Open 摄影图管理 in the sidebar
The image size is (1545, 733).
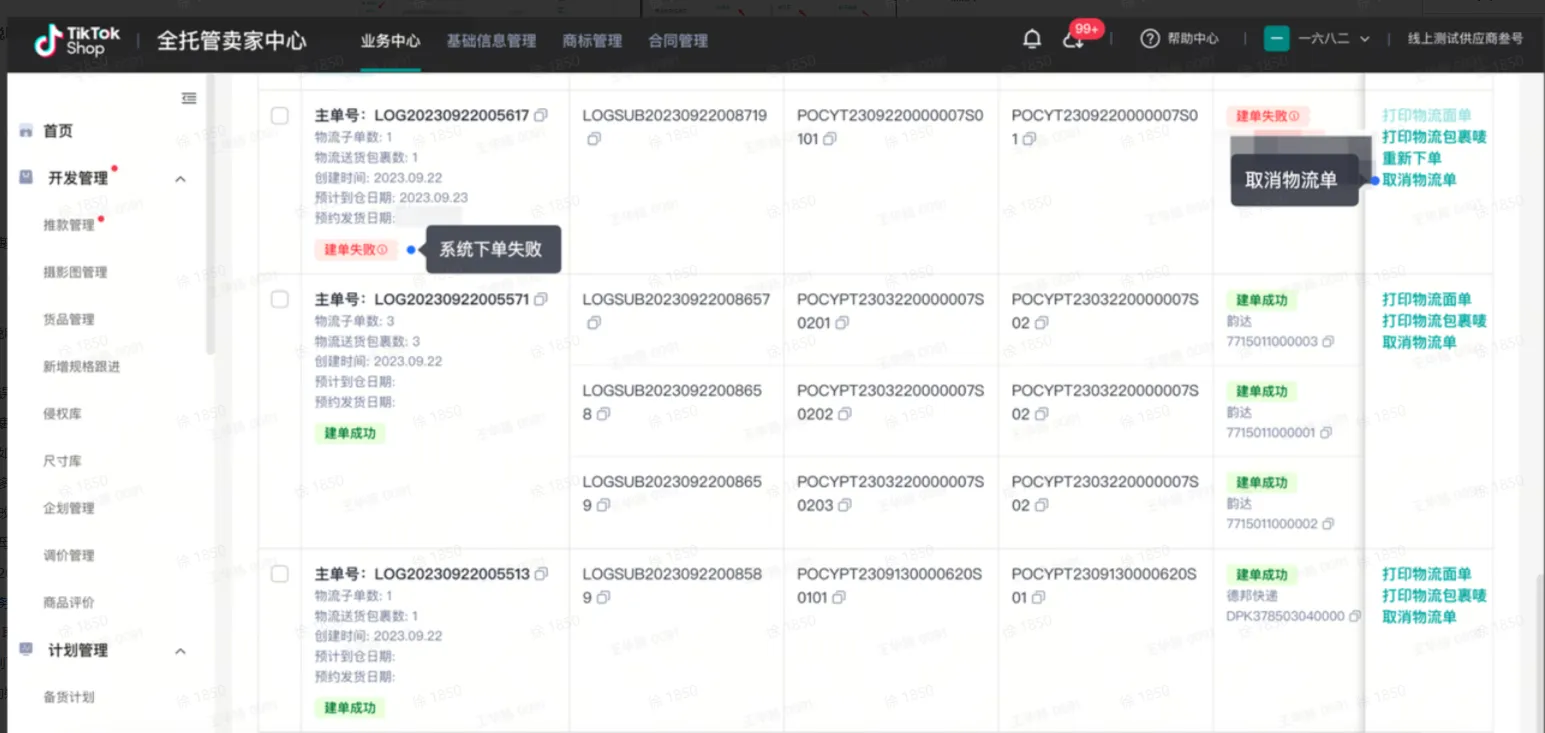pos(75,272)
